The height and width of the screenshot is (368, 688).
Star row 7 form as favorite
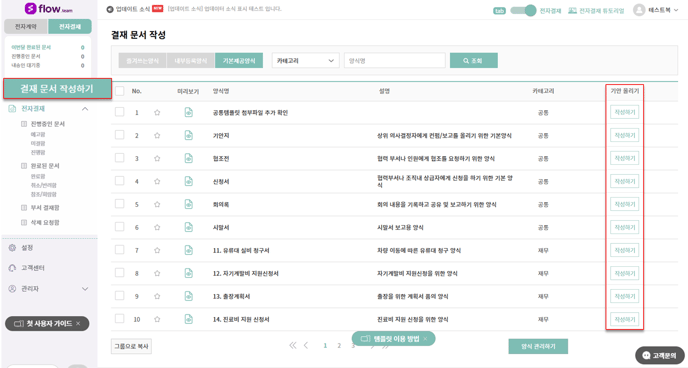click(x=157, y=250)
